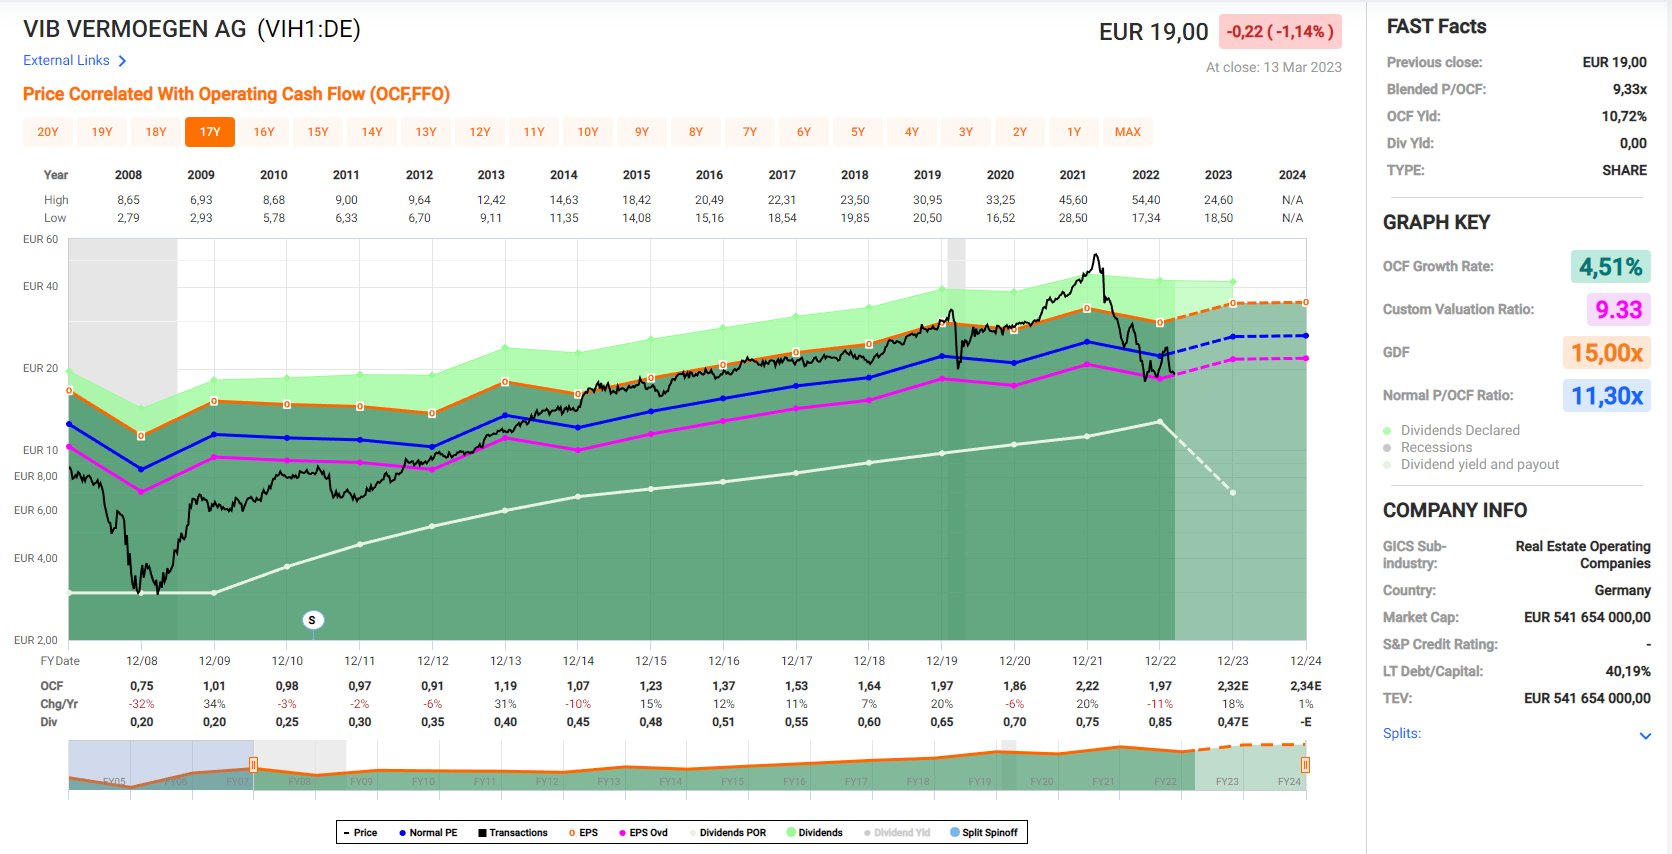Click the Normal PE blue legend dot
The height and width of the screenshot is (854, 1672).
[402, 833]
